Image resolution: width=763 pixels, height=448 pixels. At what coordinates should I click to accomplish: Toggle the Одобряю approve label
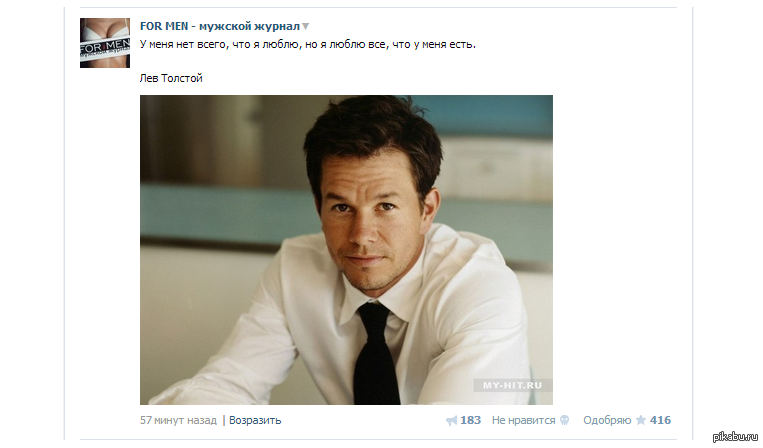click(x=607, y=420)
